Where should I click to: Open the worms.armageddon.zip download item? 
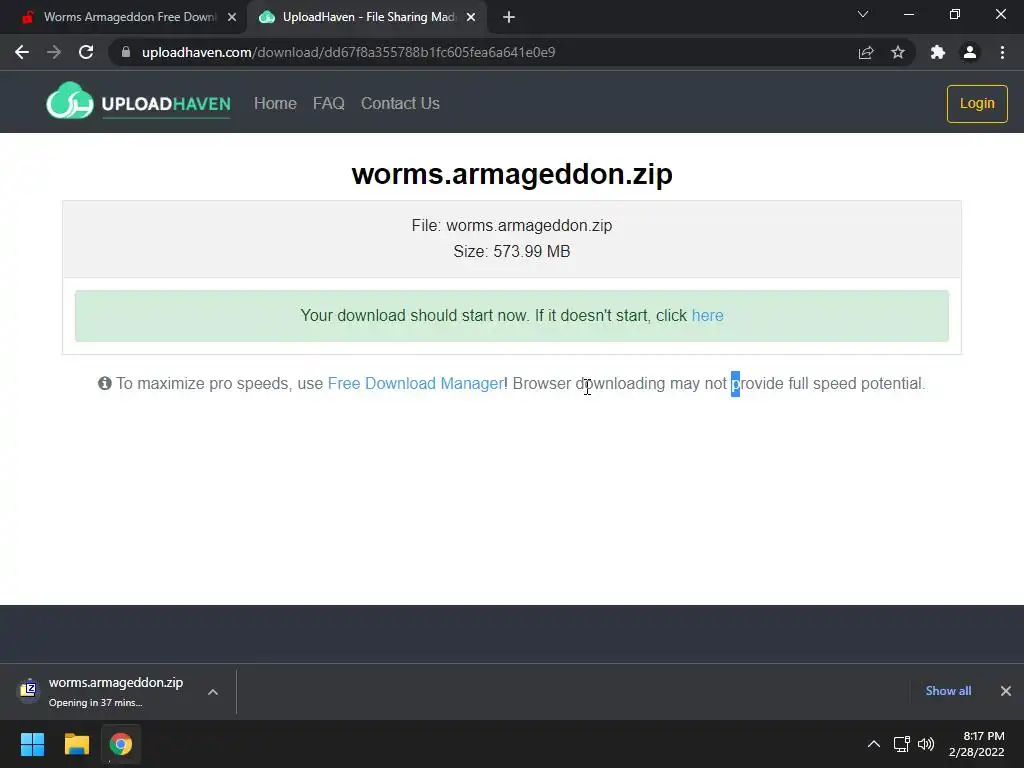coord(116,691)
